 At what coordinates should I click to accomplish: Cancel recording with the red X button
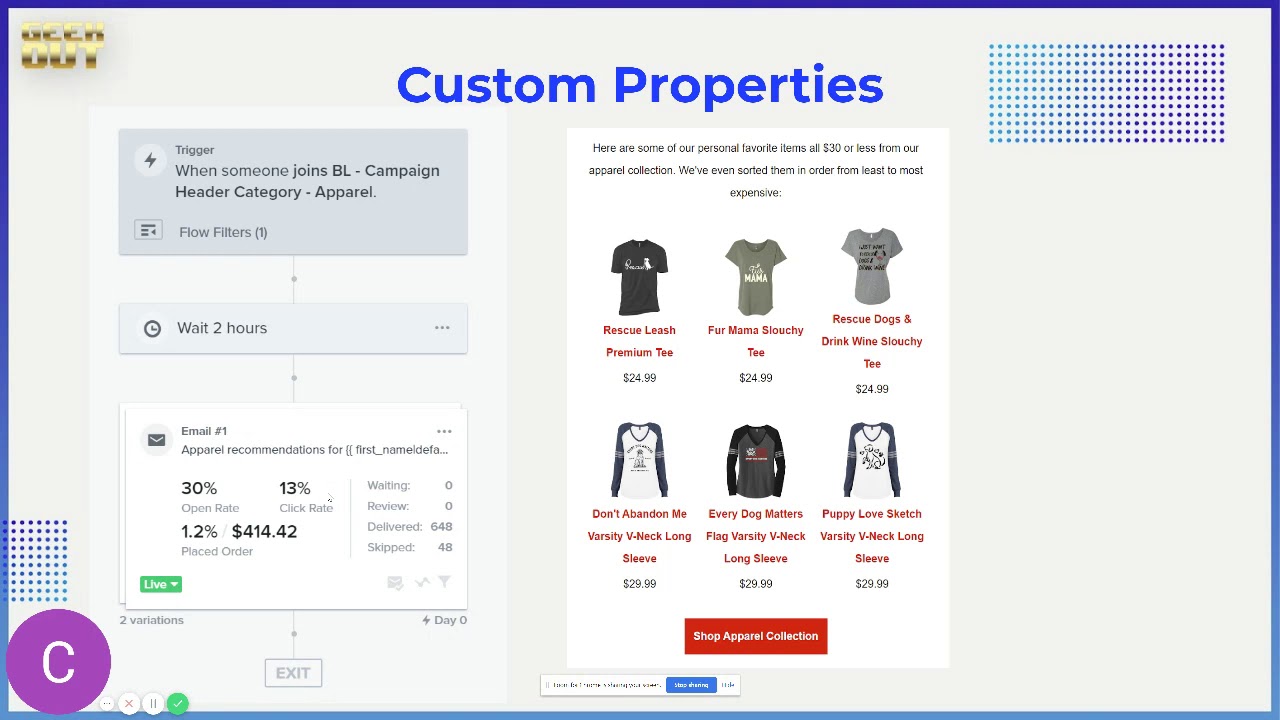129,704
